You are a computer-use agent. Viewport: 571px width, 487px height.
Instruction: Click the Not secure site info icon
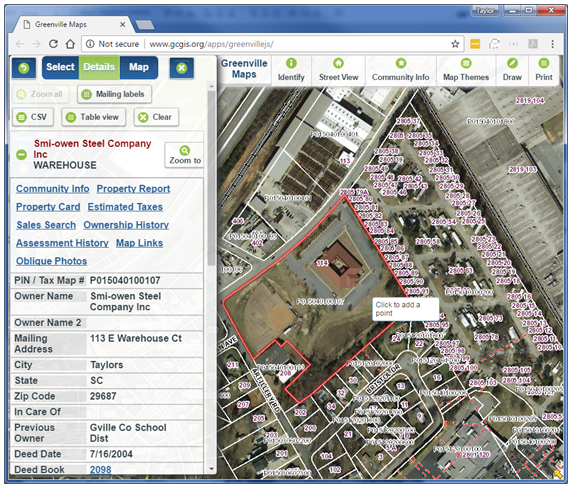click(x=90, y=44)
